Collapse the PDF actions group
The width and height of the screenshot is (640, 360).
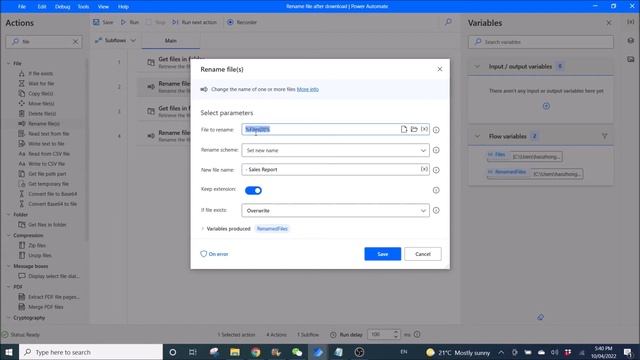9,287
